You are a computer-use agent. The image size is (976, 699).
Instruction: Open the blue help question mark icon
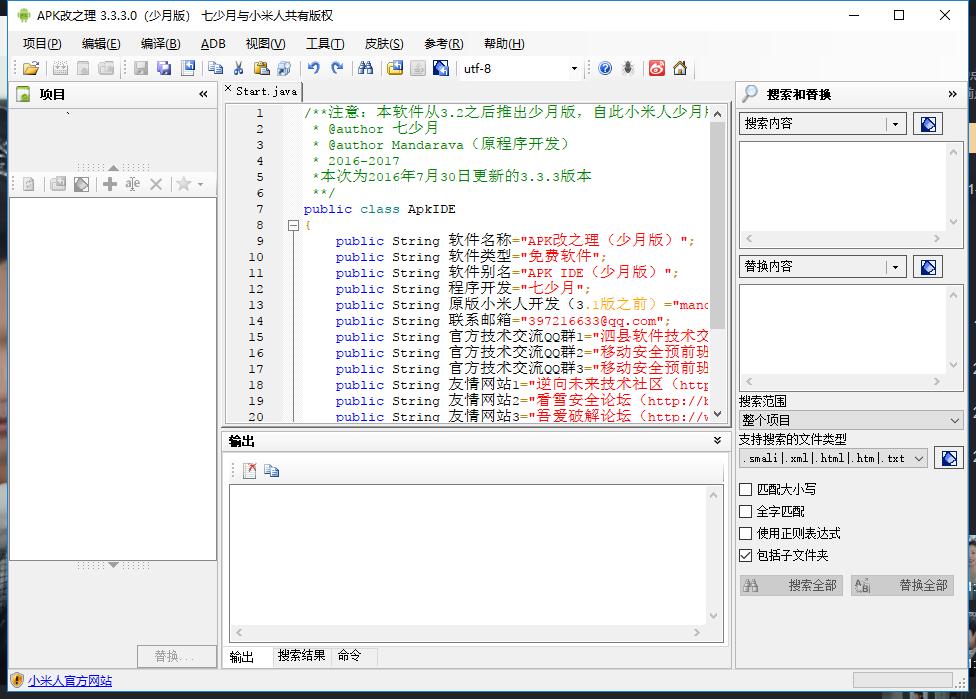[605, 68]
